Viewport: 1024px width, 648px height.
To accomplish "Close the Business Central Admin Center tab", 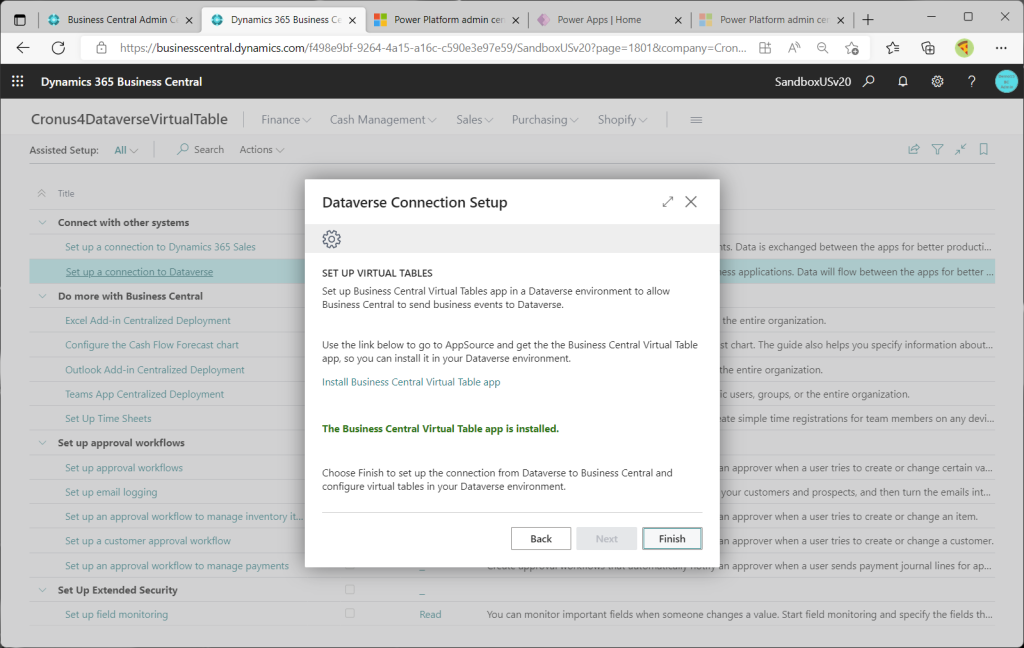I will coord(189,20).
